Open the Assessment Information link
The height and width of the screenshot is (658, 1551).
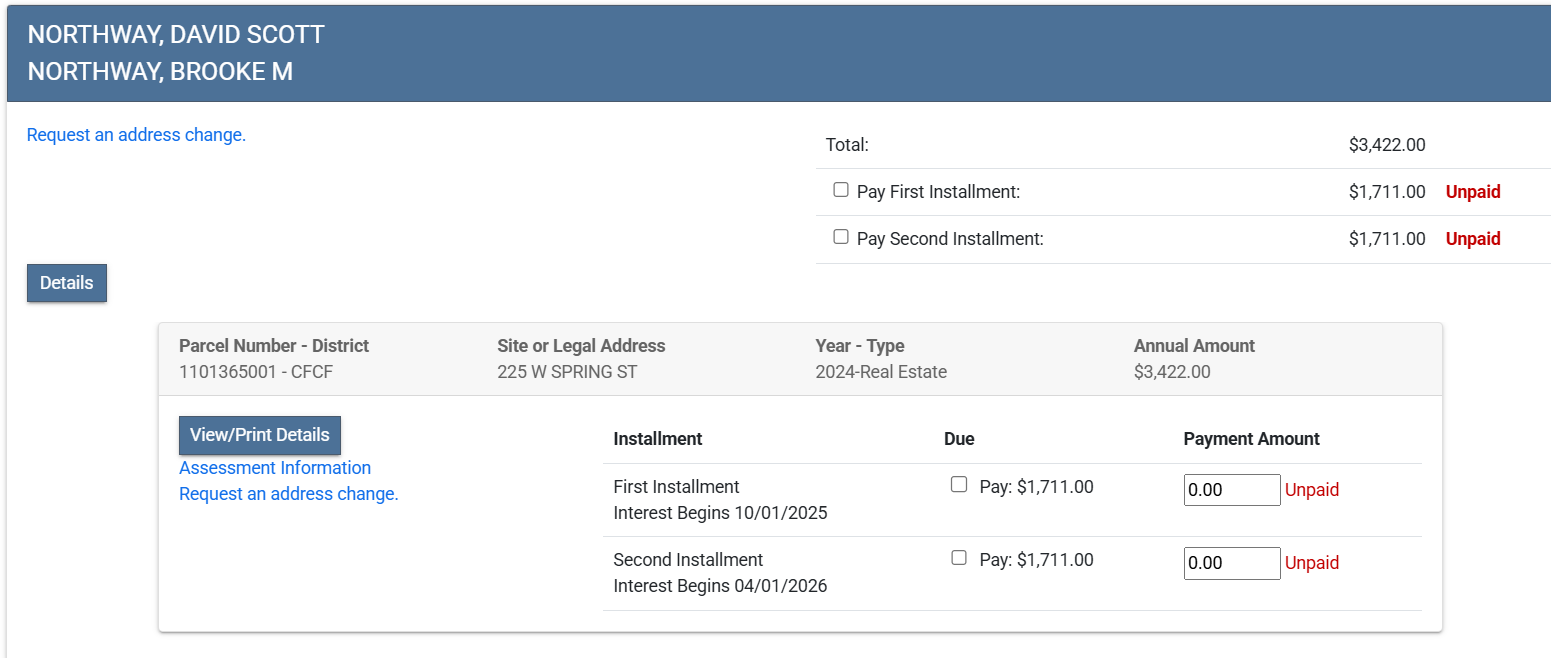[x=275, y=468]
